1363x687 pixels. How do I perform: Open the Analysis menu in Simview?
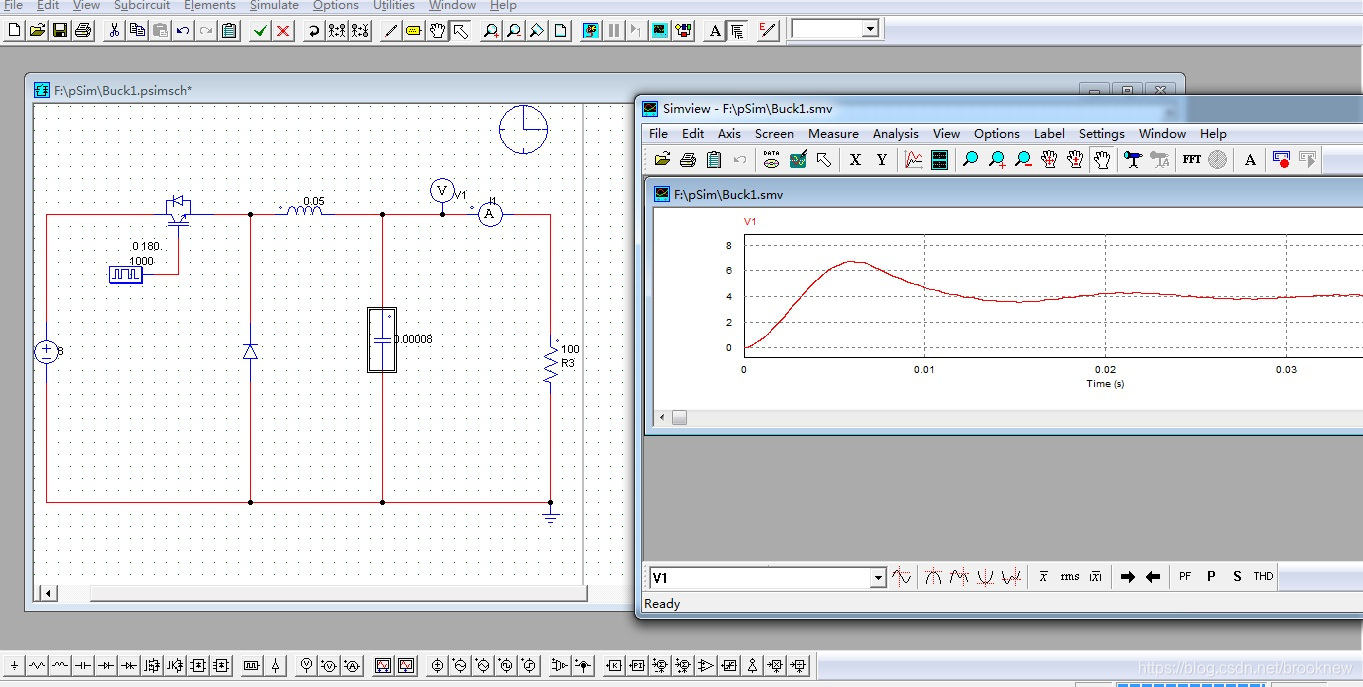click(x=895, y=133)
